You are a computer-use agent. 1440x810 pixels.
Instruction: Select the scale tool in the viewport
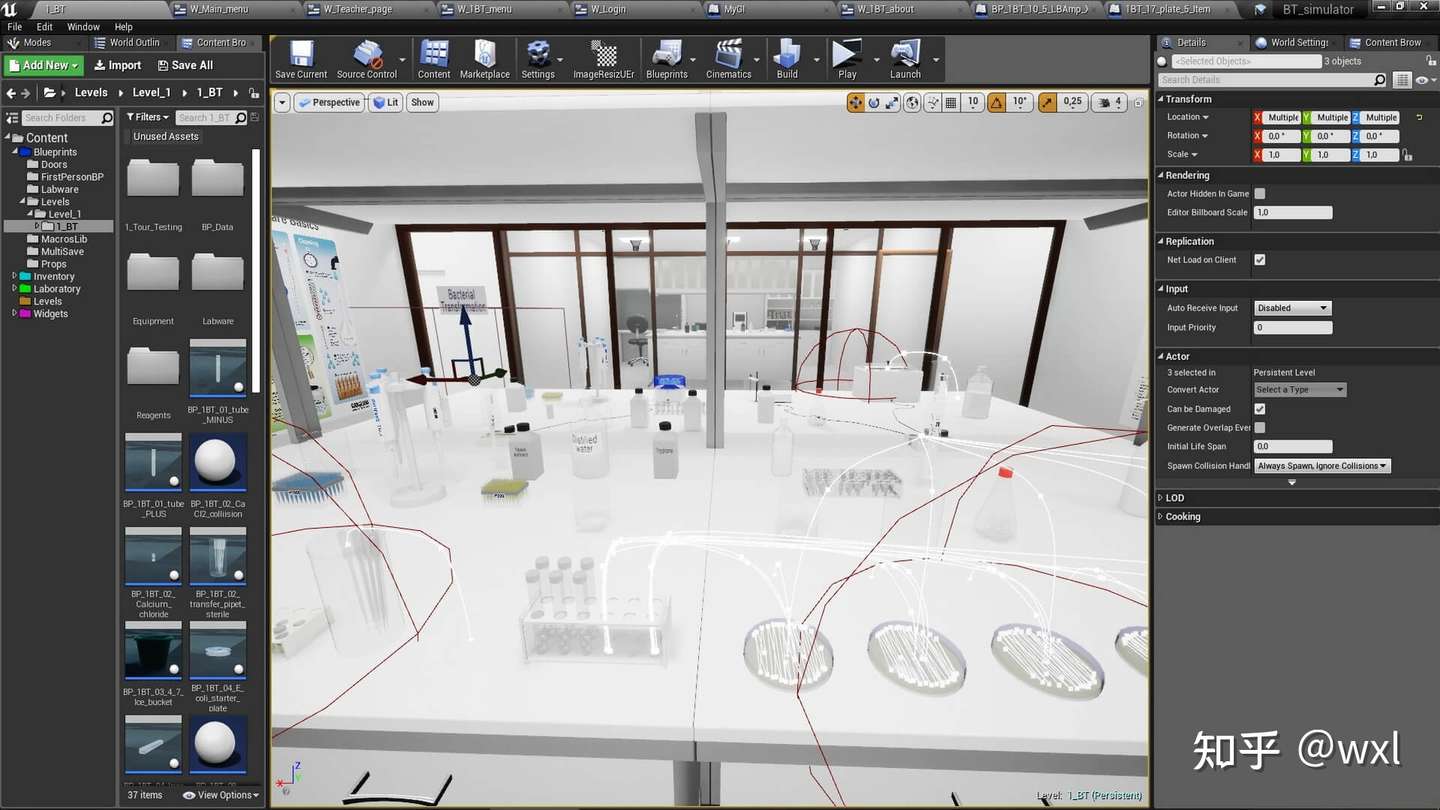pyautogui.click(x=891, y=102)
